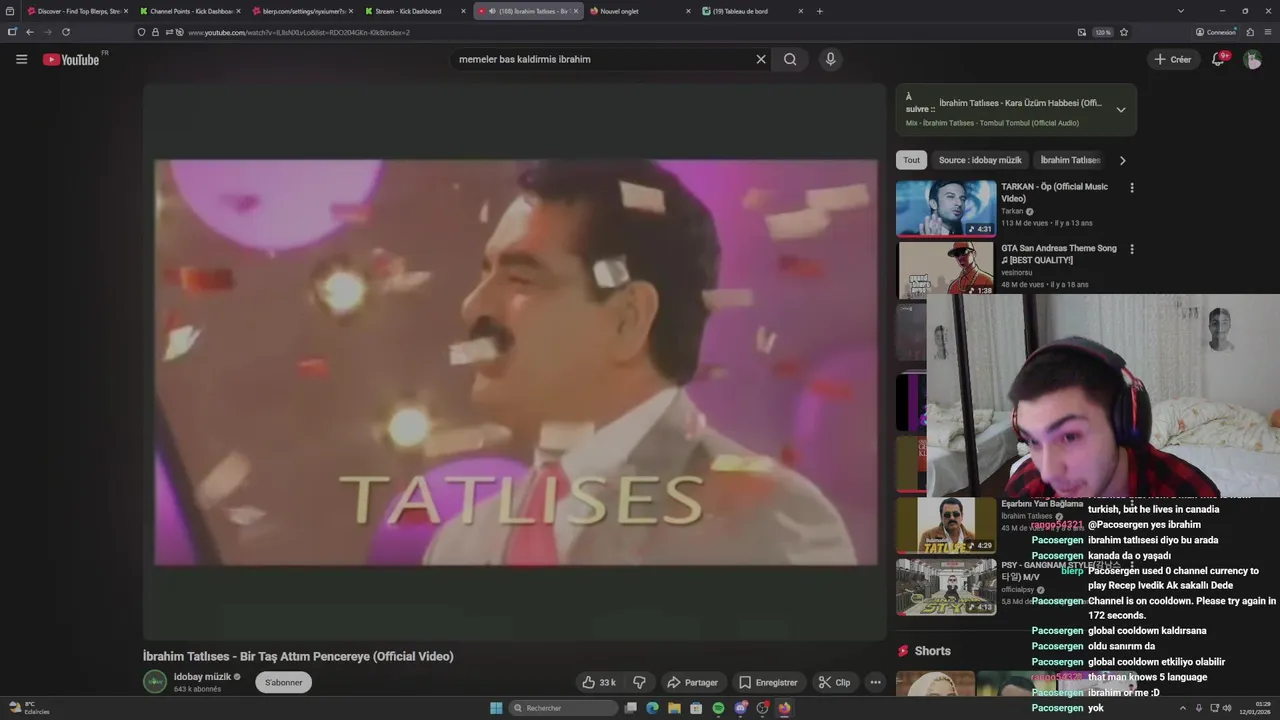
Task: Open the browser sidebar toggle icon
Action: (12, 32)
